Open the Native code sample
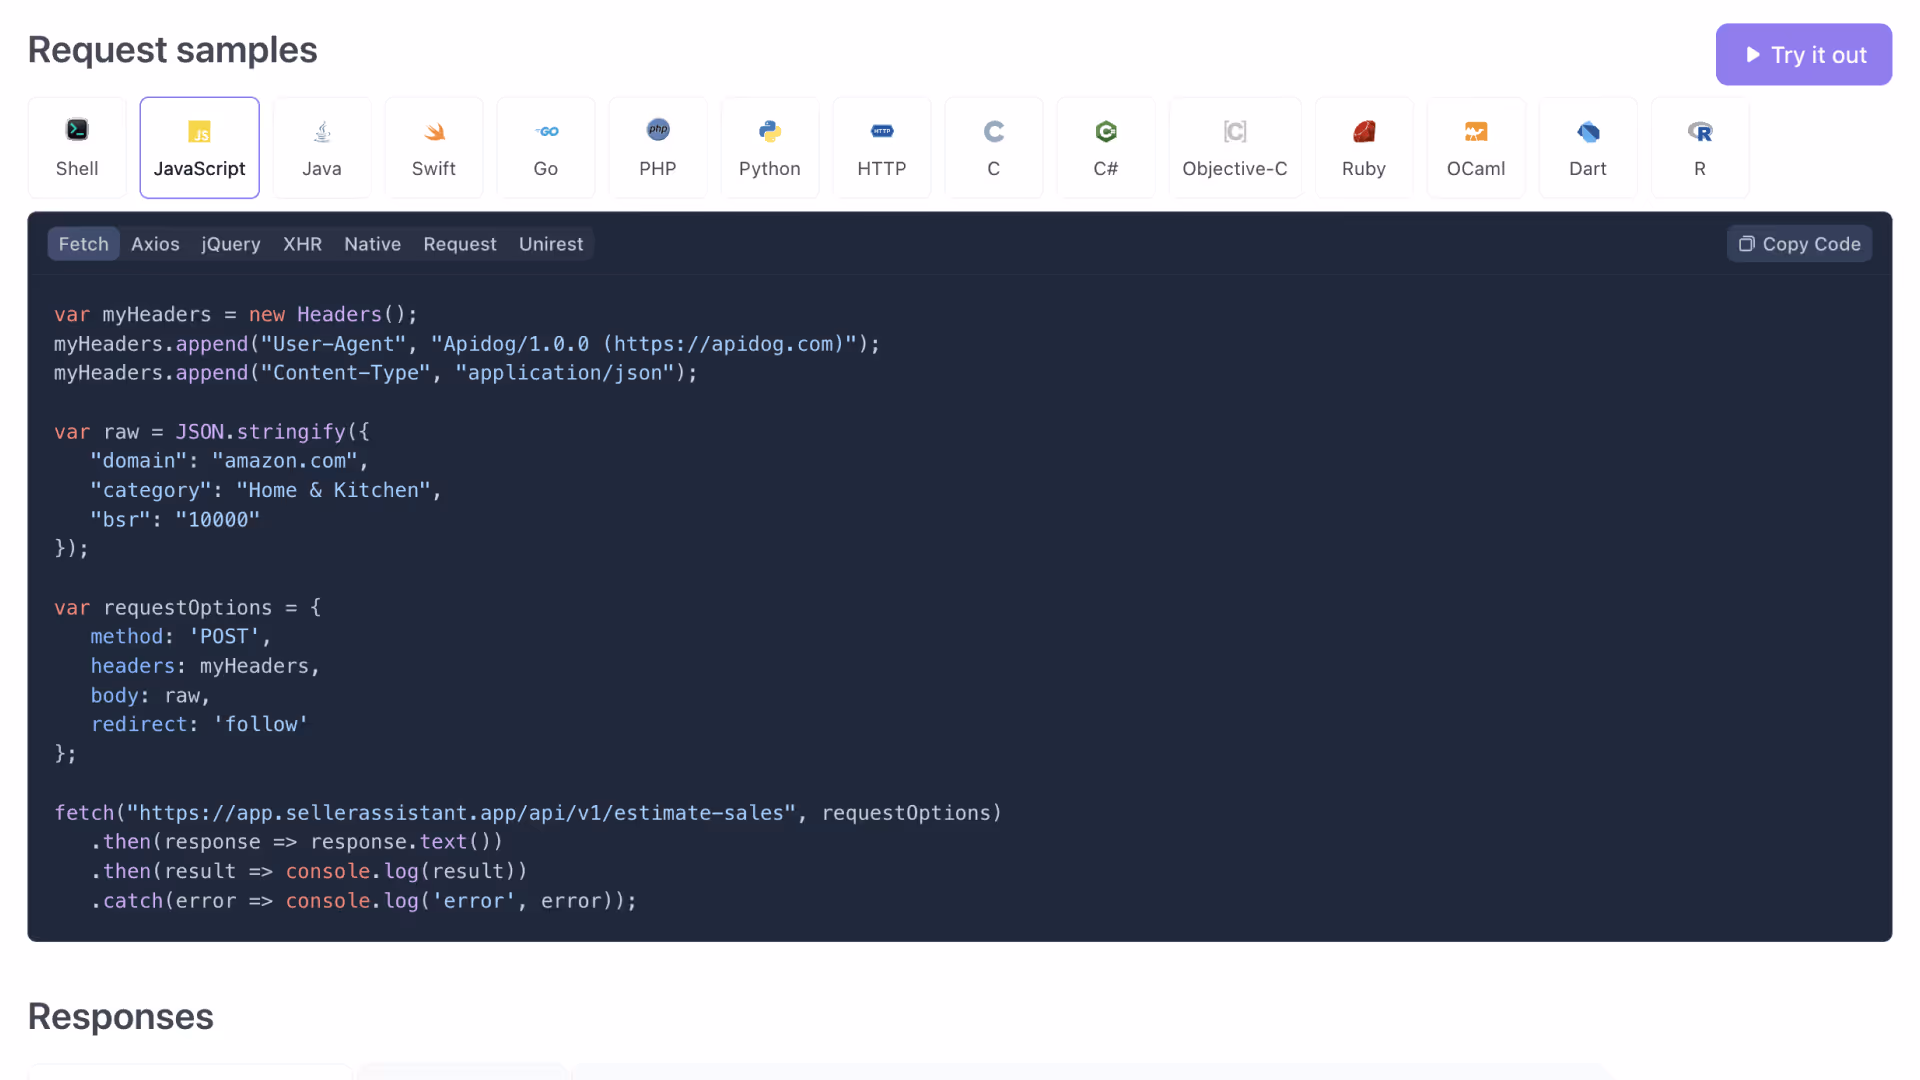 [x=372, y=243]
